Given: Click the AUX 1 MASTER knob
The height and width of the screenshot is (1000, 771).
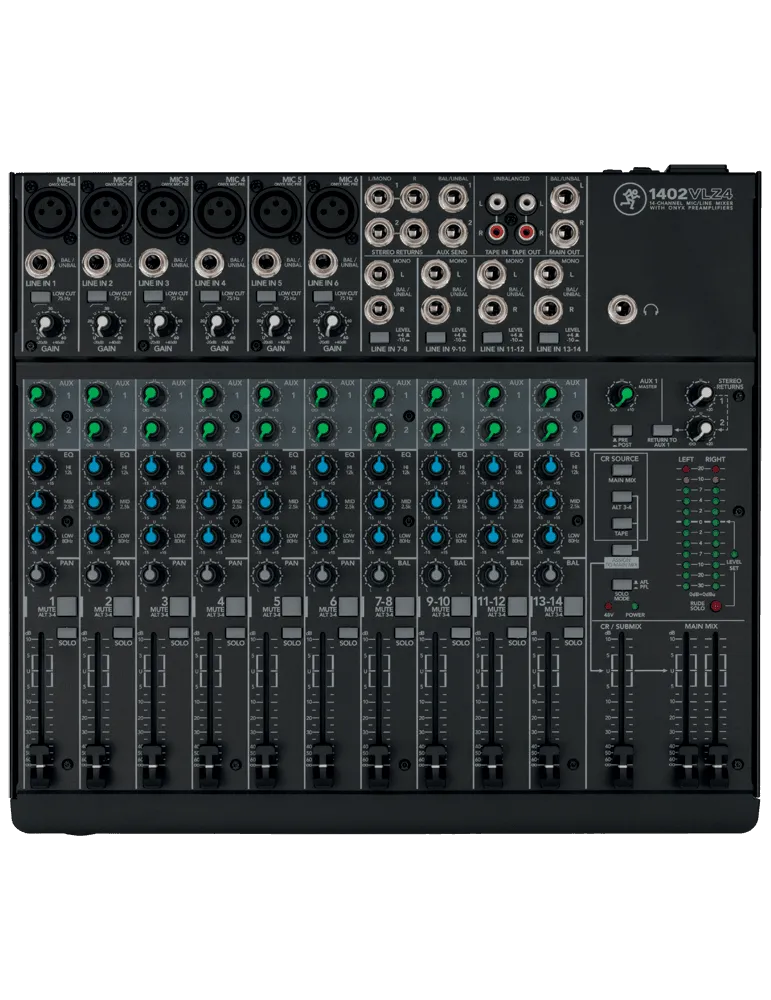Looking at the screenshot, I should click(621, 395).
